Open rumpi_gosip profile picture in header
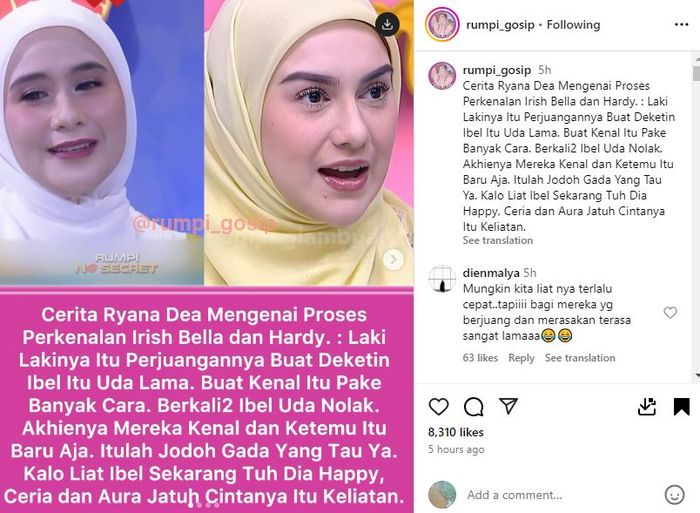 442,25
